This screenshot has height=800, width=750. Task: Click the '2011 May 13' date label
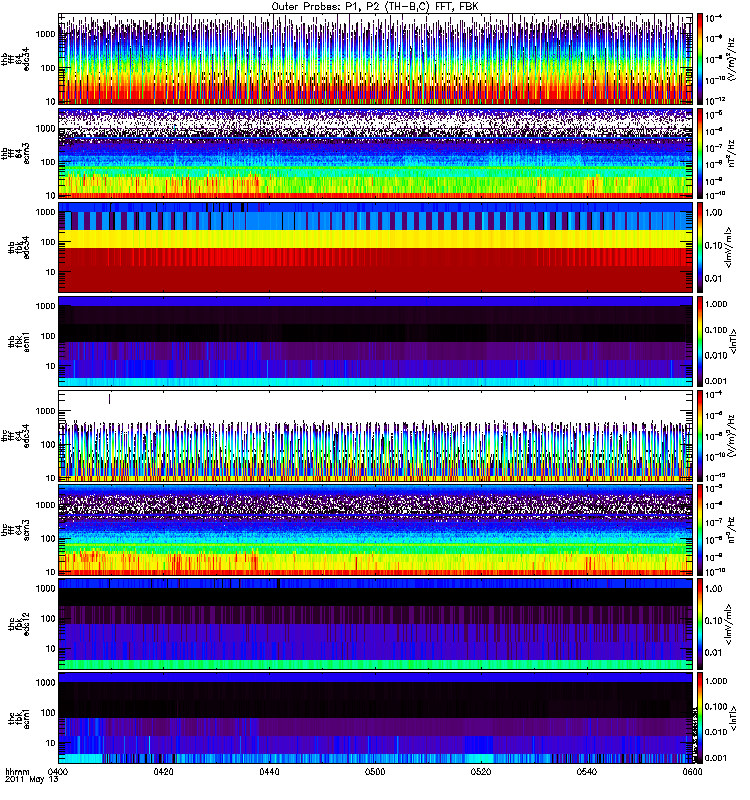tap(27, 782)
